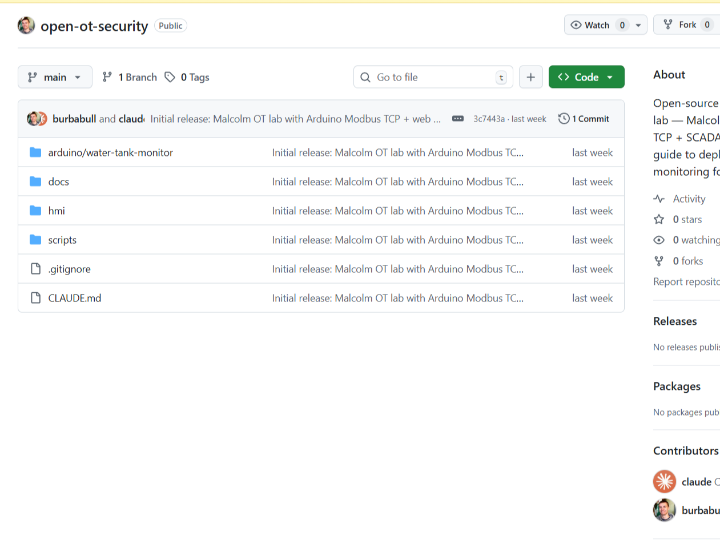The image size is (720, 540).
Task: Expand the Watch options dropdown arrow
Action: pos(638,25)
